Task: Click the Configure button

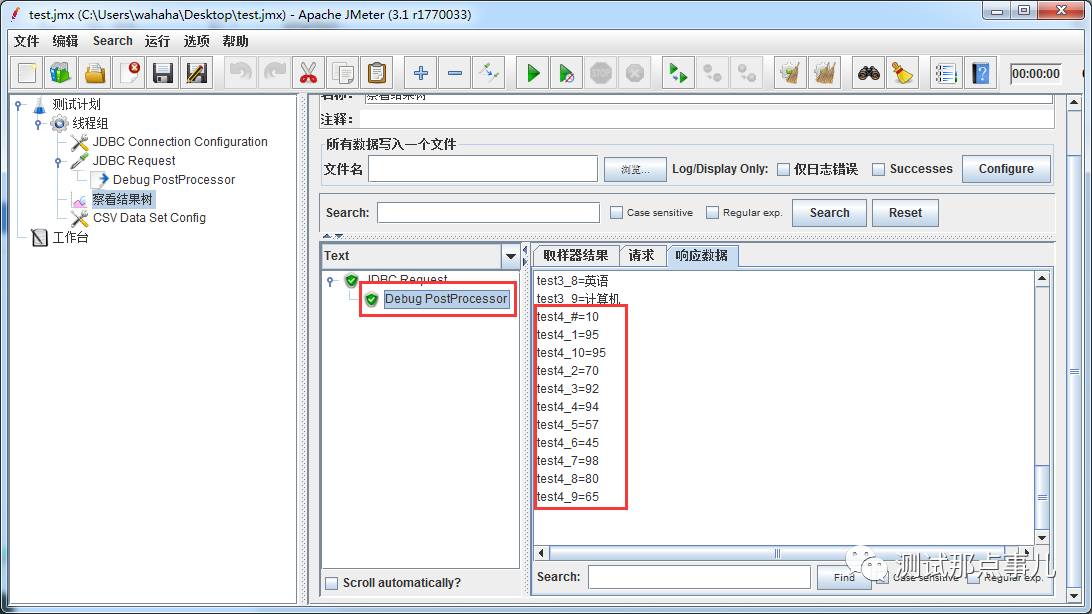Action: pos(1006,169)
